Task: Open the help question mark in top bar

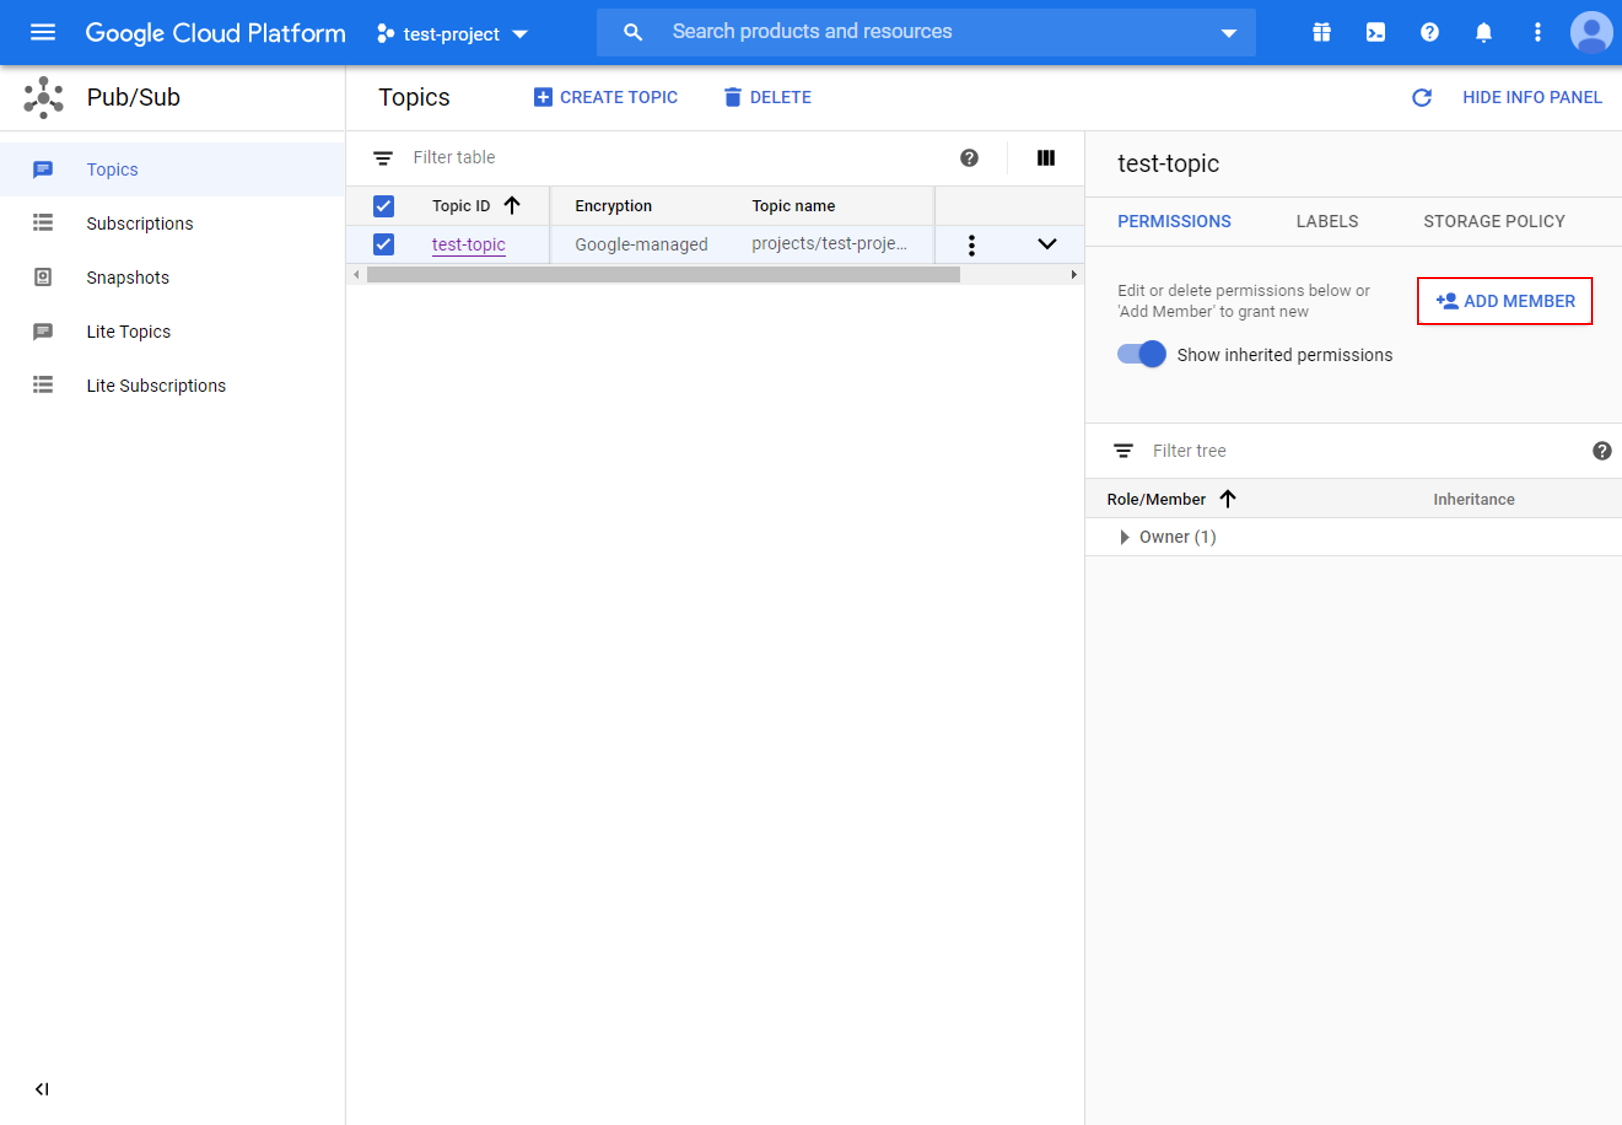Action: point(1430,32)
